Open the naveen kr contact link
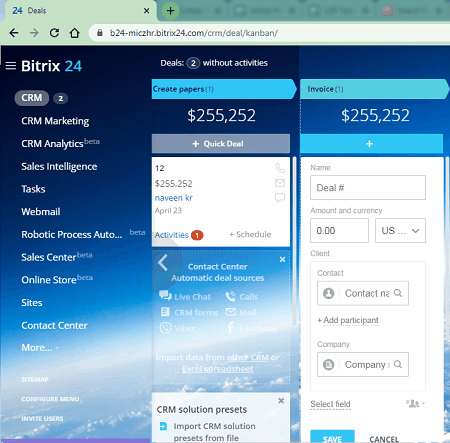The width and height of the screenshot is (450, 443). (x=174, y=198)
